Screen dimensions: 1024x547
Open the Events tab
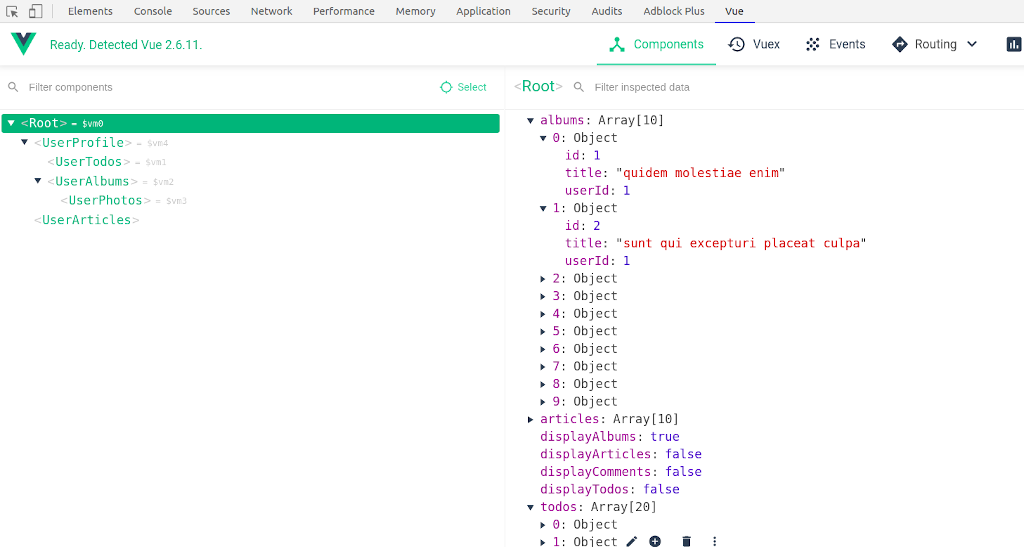pyautogui.click(x=835, y=44)
